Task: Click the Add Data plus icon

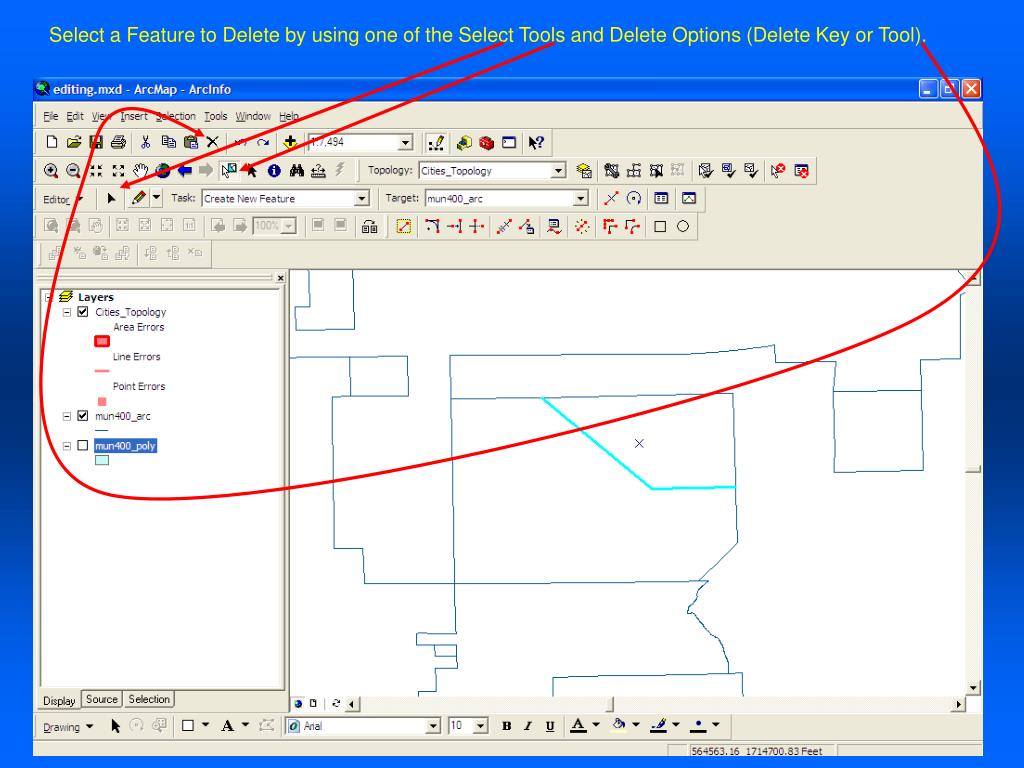Action: point(290,142)
